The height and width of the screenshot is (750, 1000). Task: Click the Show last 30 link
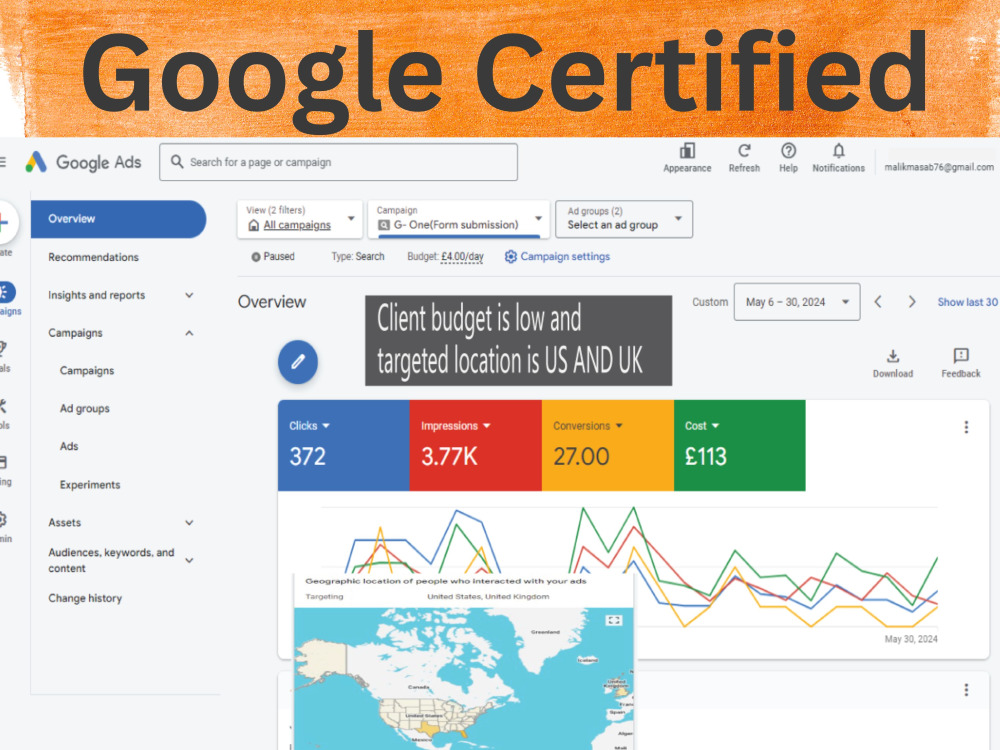(x=967, y=302)
